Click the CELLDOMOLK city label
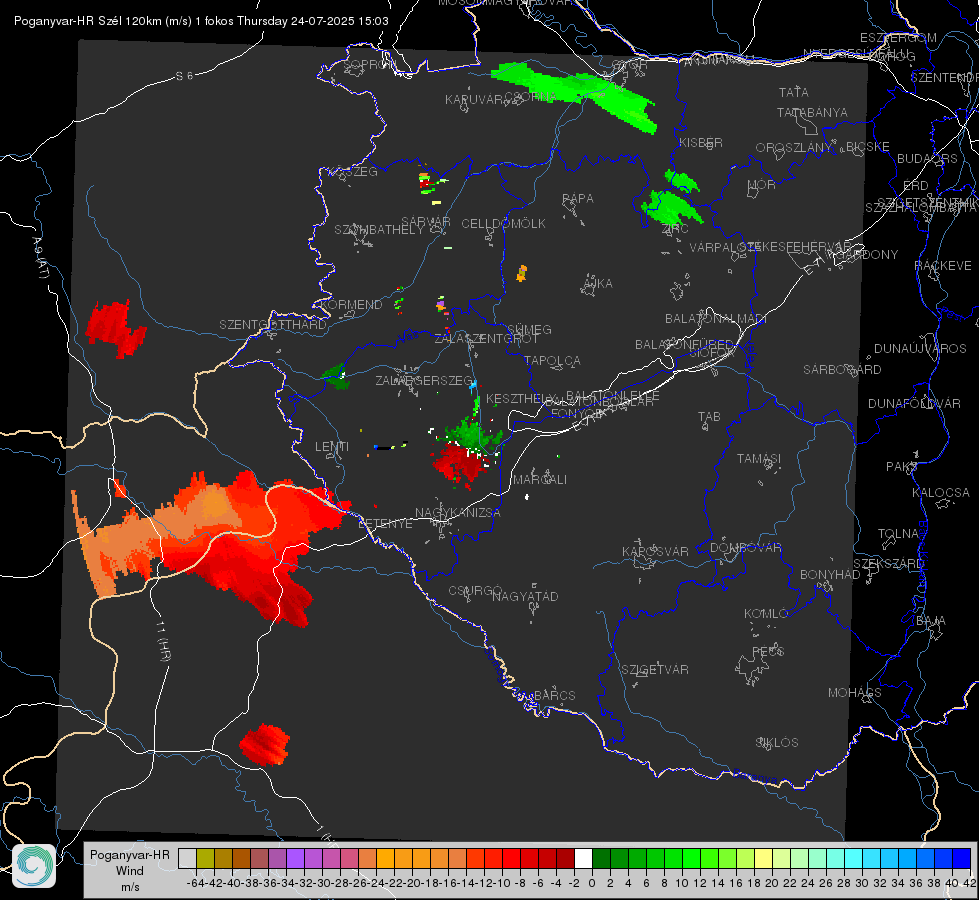Image resolution: width=979 pixels, height=900 pixels. [x=503, y=224]
